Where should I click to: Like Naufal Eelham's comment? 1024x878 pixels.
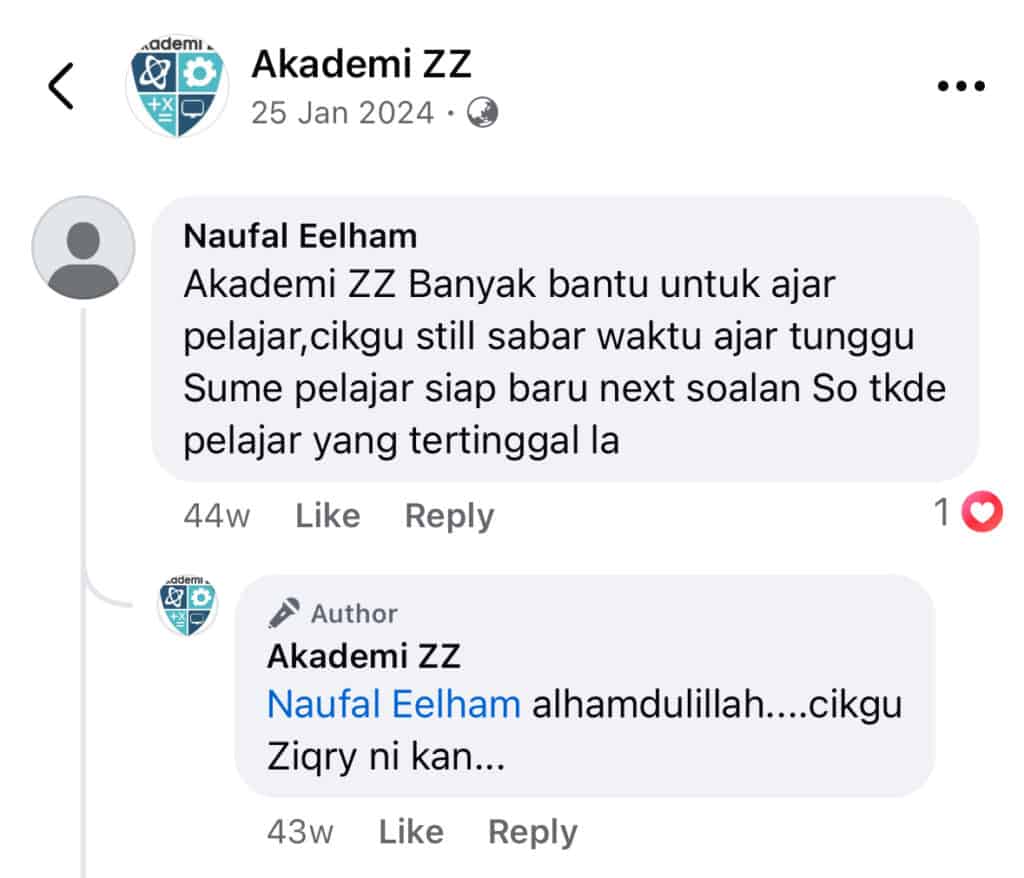point(328,515)
